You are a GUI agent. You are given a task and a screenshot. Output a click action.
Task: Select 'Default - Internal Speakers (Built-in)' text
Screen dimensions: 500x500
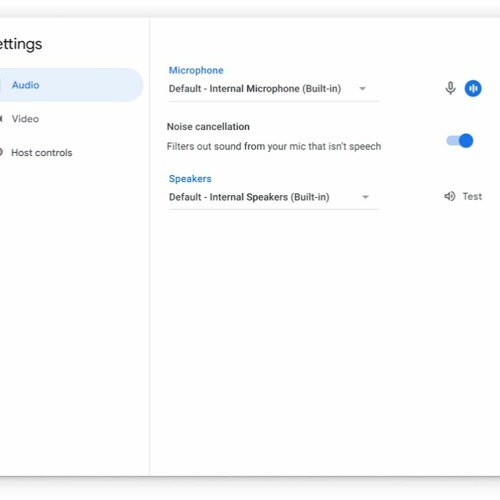pyautogui.click(x=249, y=197)
